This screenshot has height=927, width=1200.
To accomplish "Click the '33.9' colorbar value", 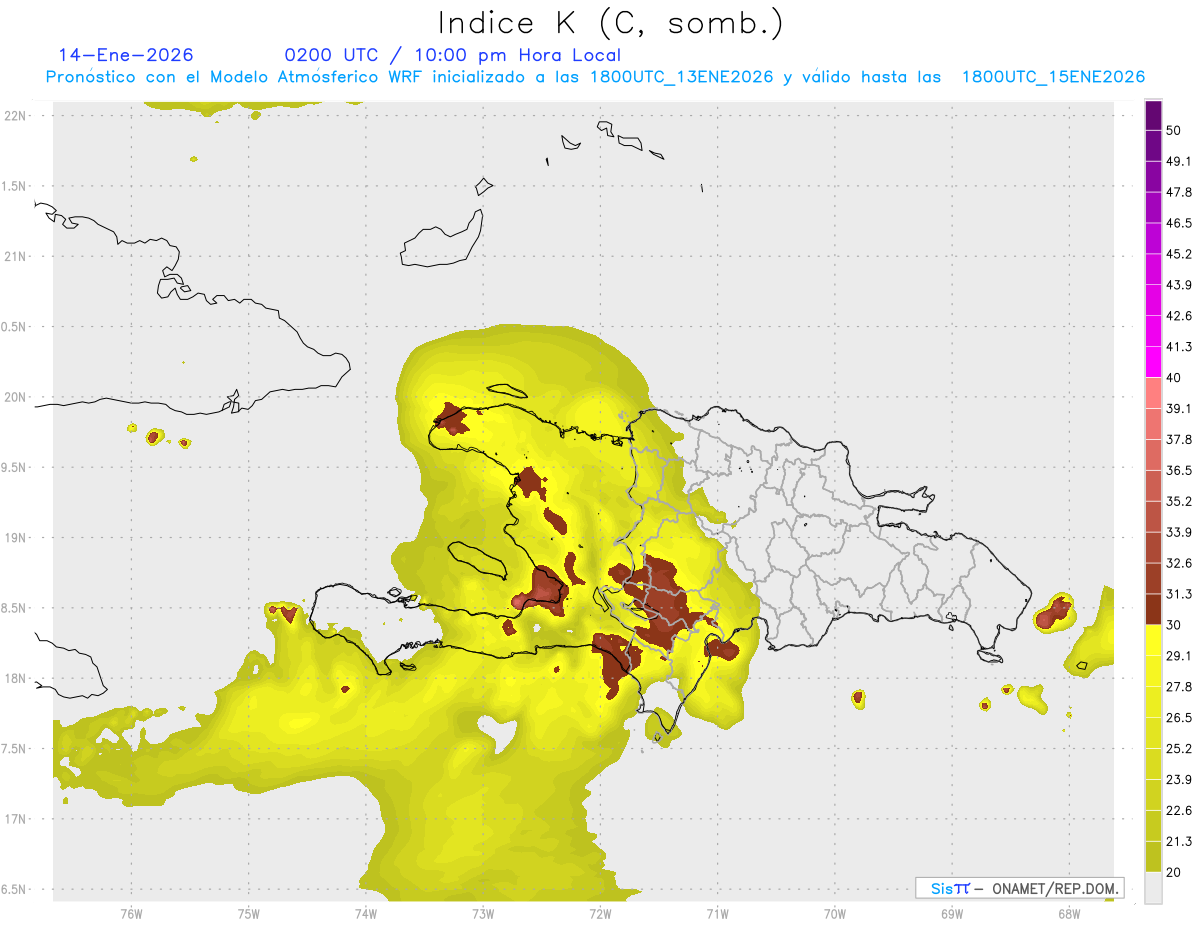I will (1179, 532).
